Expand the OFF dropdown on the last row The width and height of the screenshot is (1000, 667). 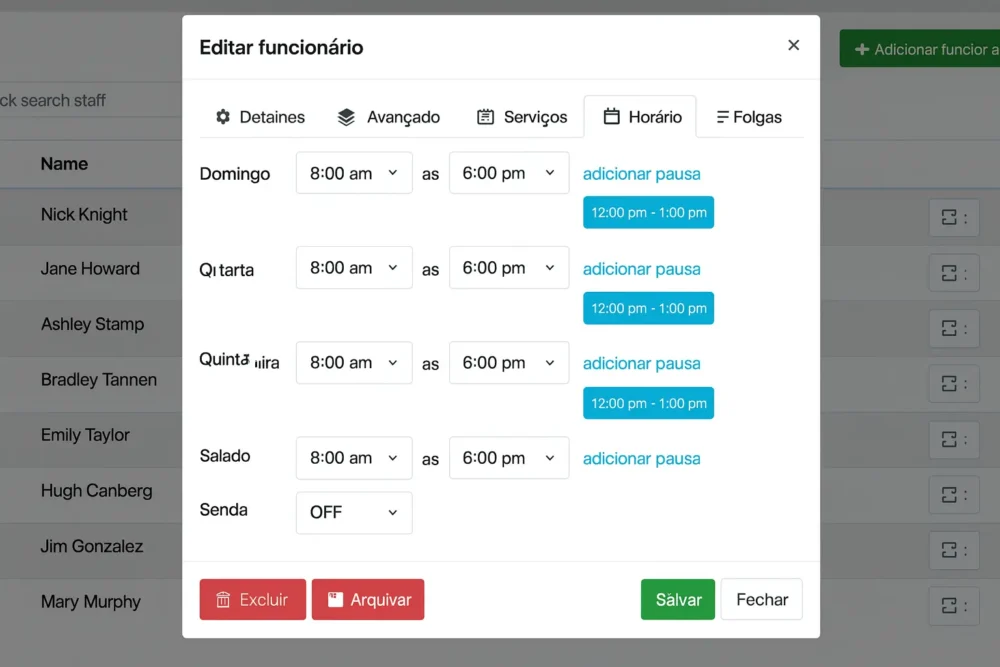point(354,512)
